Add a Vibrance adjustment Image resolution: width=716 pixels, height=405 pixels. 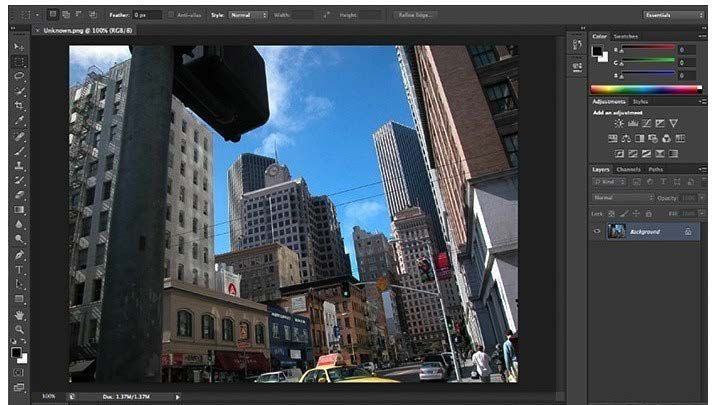click(674, 123)
